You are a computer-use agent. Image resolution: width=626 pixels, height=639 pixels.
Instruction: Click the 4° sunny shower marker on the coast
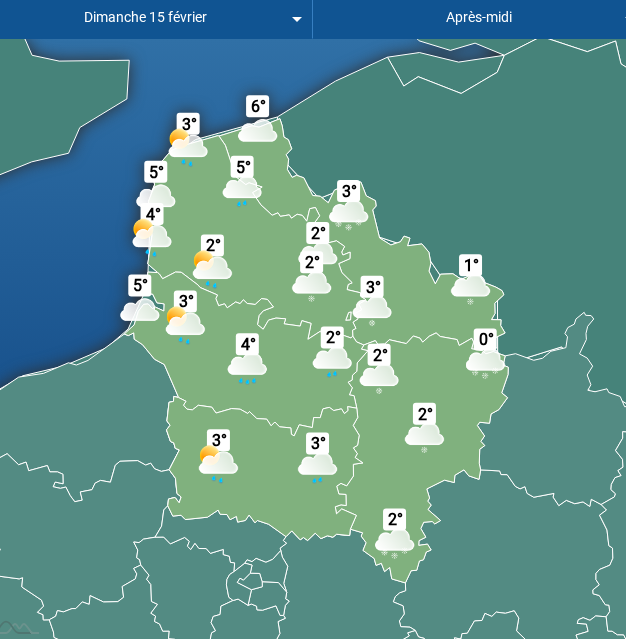pyautogui.click(x=152, y=230)
